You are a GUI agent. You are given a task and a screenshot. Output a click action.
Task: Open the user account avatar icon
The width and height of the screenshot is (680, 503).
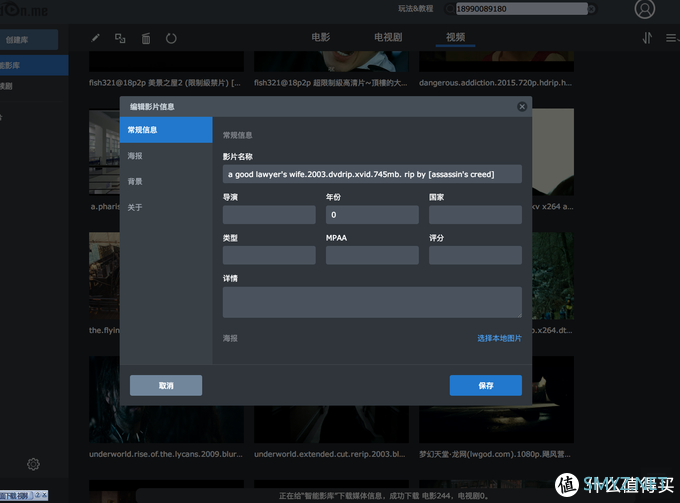tap(645, 10)
